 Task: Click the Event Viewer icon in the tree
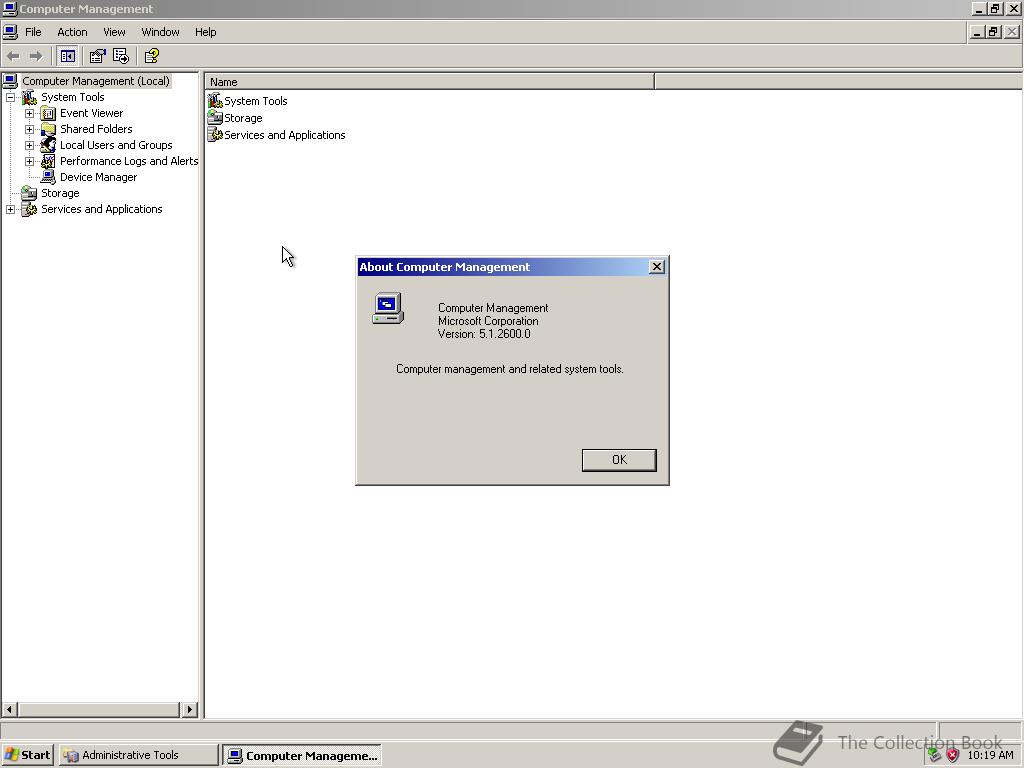coord(48,114)
